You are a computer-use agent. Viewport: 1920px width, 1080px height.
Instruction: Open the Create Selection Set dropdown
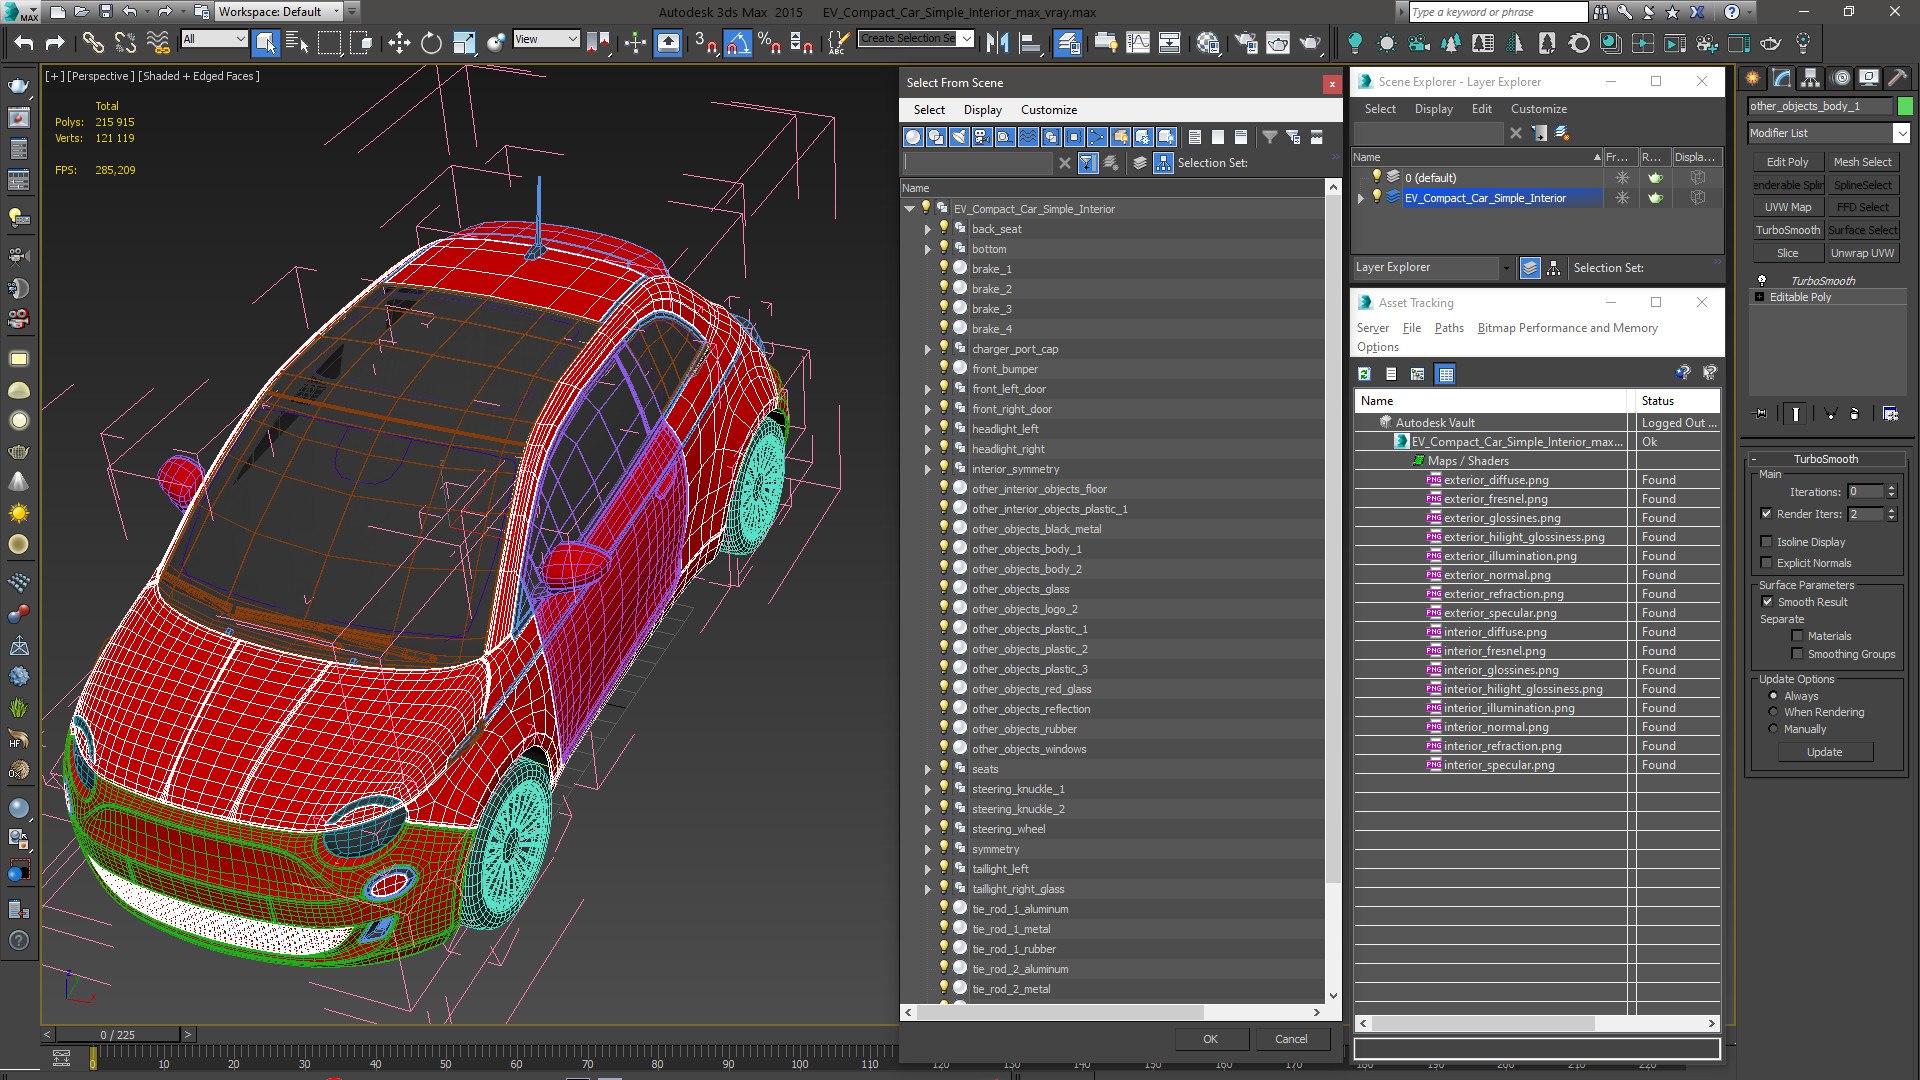[x=916, y=38]
